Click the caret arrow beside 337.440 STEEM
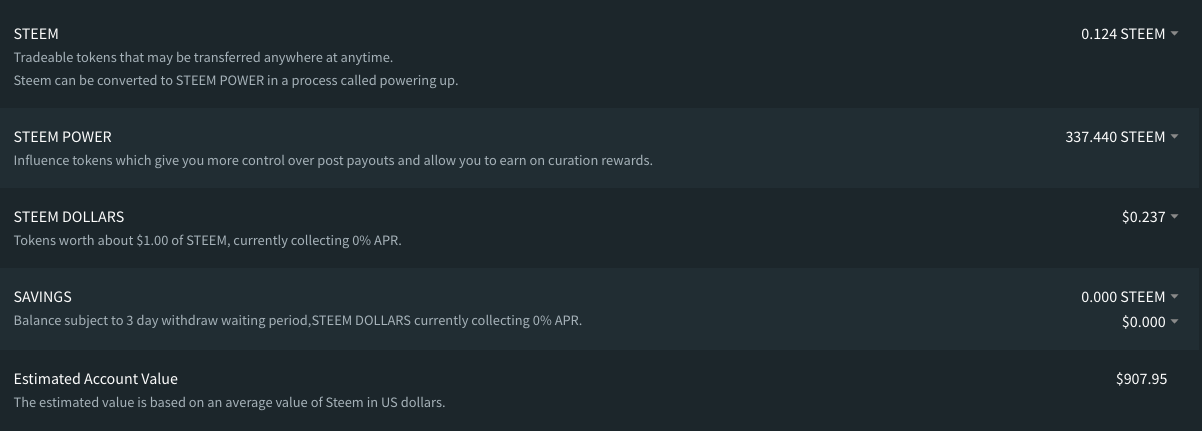The image size is (1202, 431). 1174,138
